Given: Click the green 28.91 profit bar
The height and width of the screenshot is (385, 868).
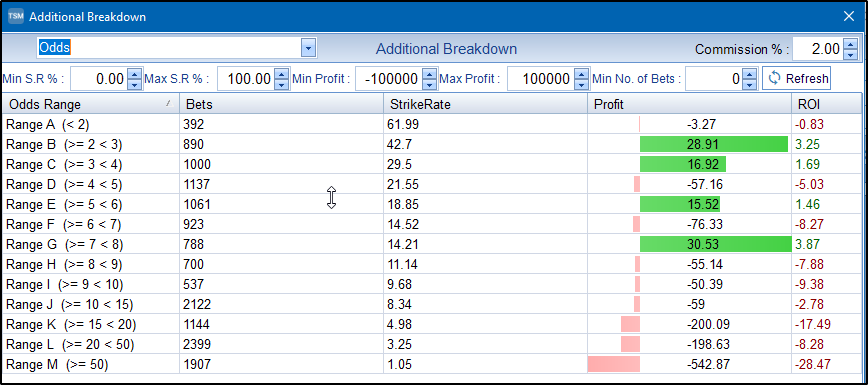Looking at the screenshot, I should 714,145.
